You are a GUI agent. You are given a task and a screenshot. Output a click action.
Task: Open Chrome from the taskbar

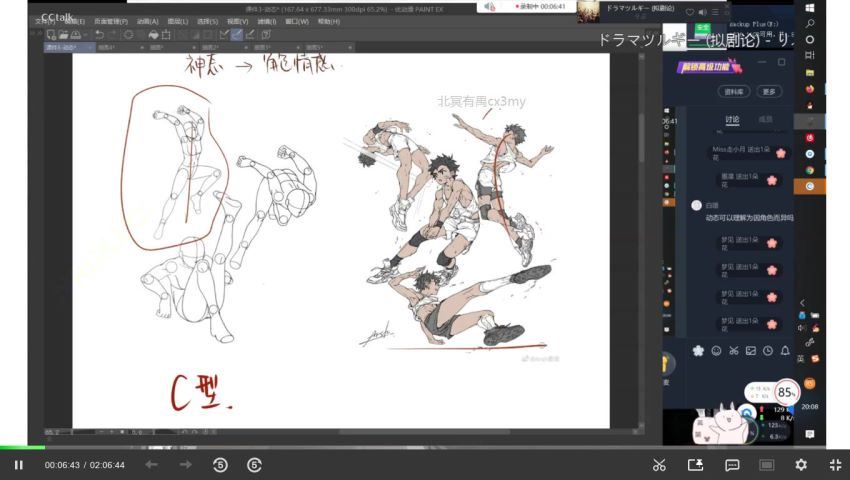(x=809, y=170)
